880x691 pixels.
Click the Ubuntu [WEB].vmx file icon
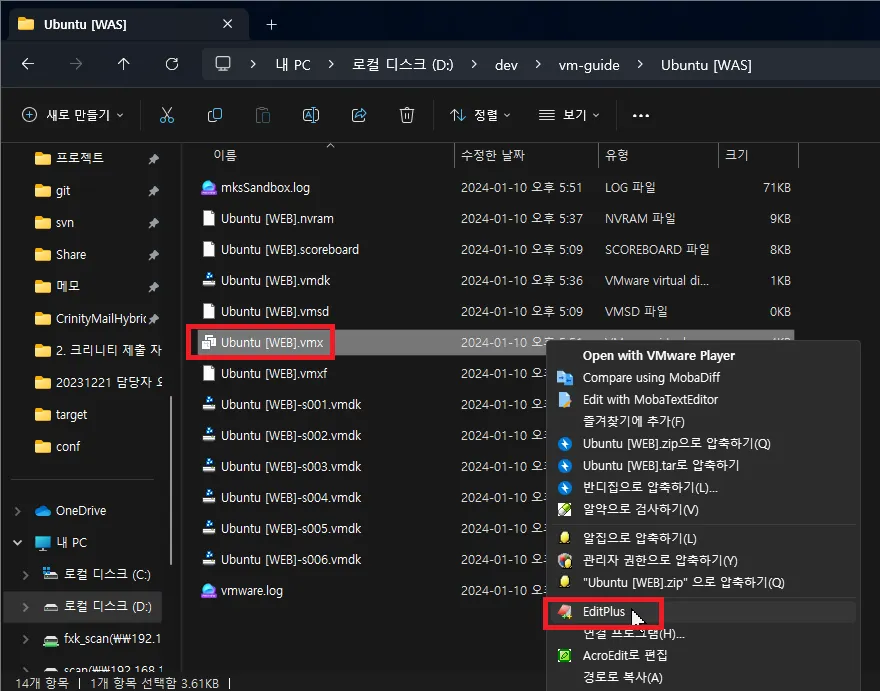coord(209,342)
